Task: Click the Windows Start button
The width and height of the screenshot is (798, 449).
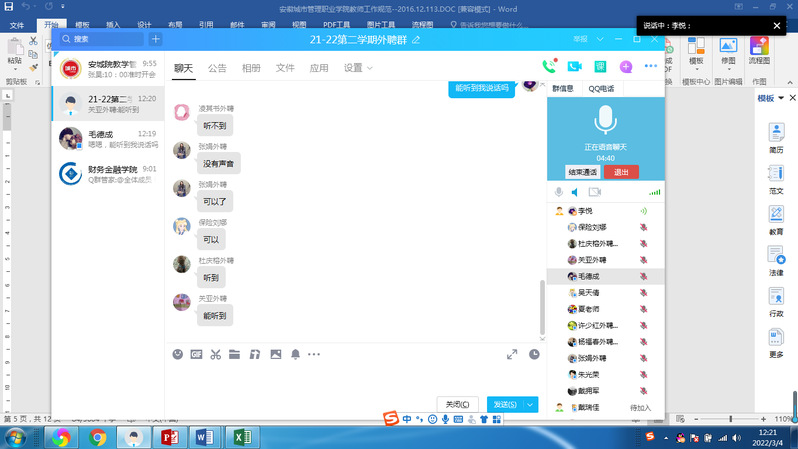Action: [x=15, y=438]
